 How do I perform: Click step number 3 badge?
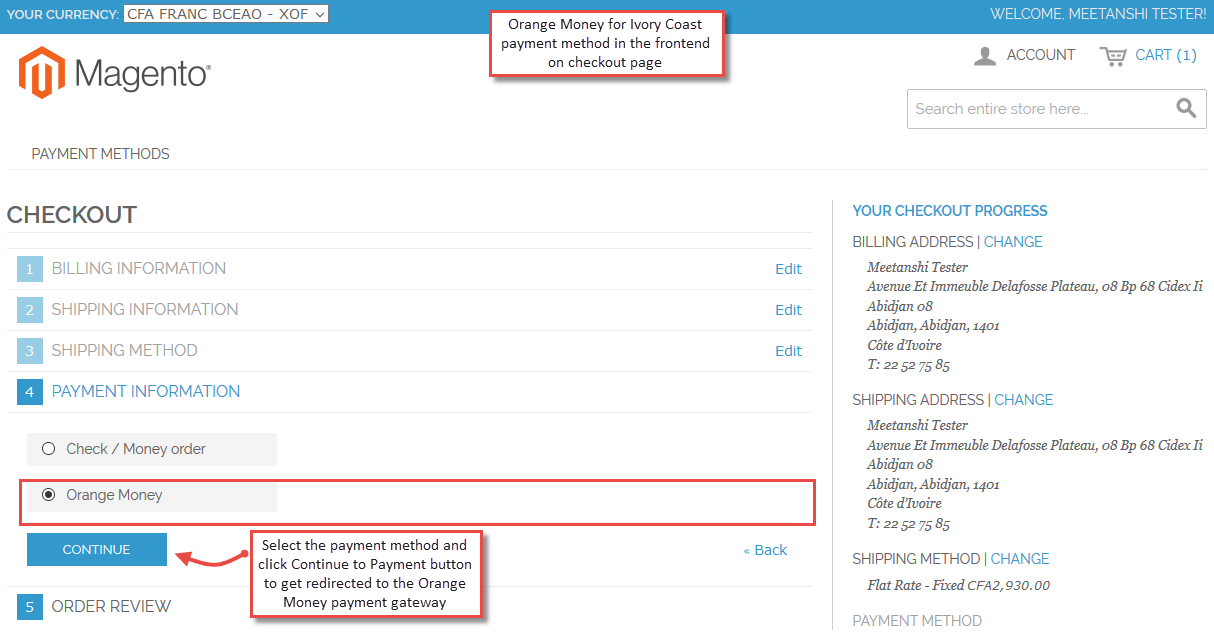click(30, 351)
